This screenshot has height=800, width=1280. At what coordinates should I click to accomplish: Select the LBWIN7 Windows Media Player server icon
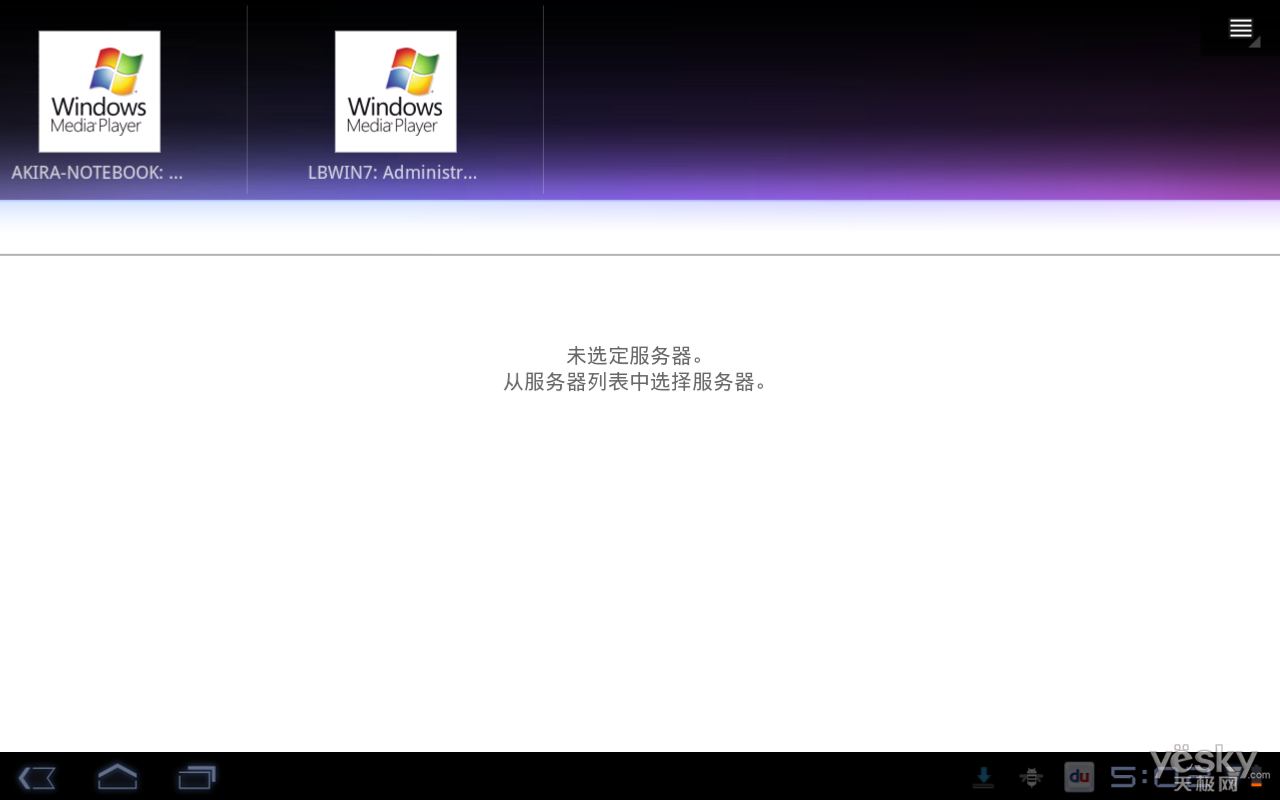pos(395,91)
